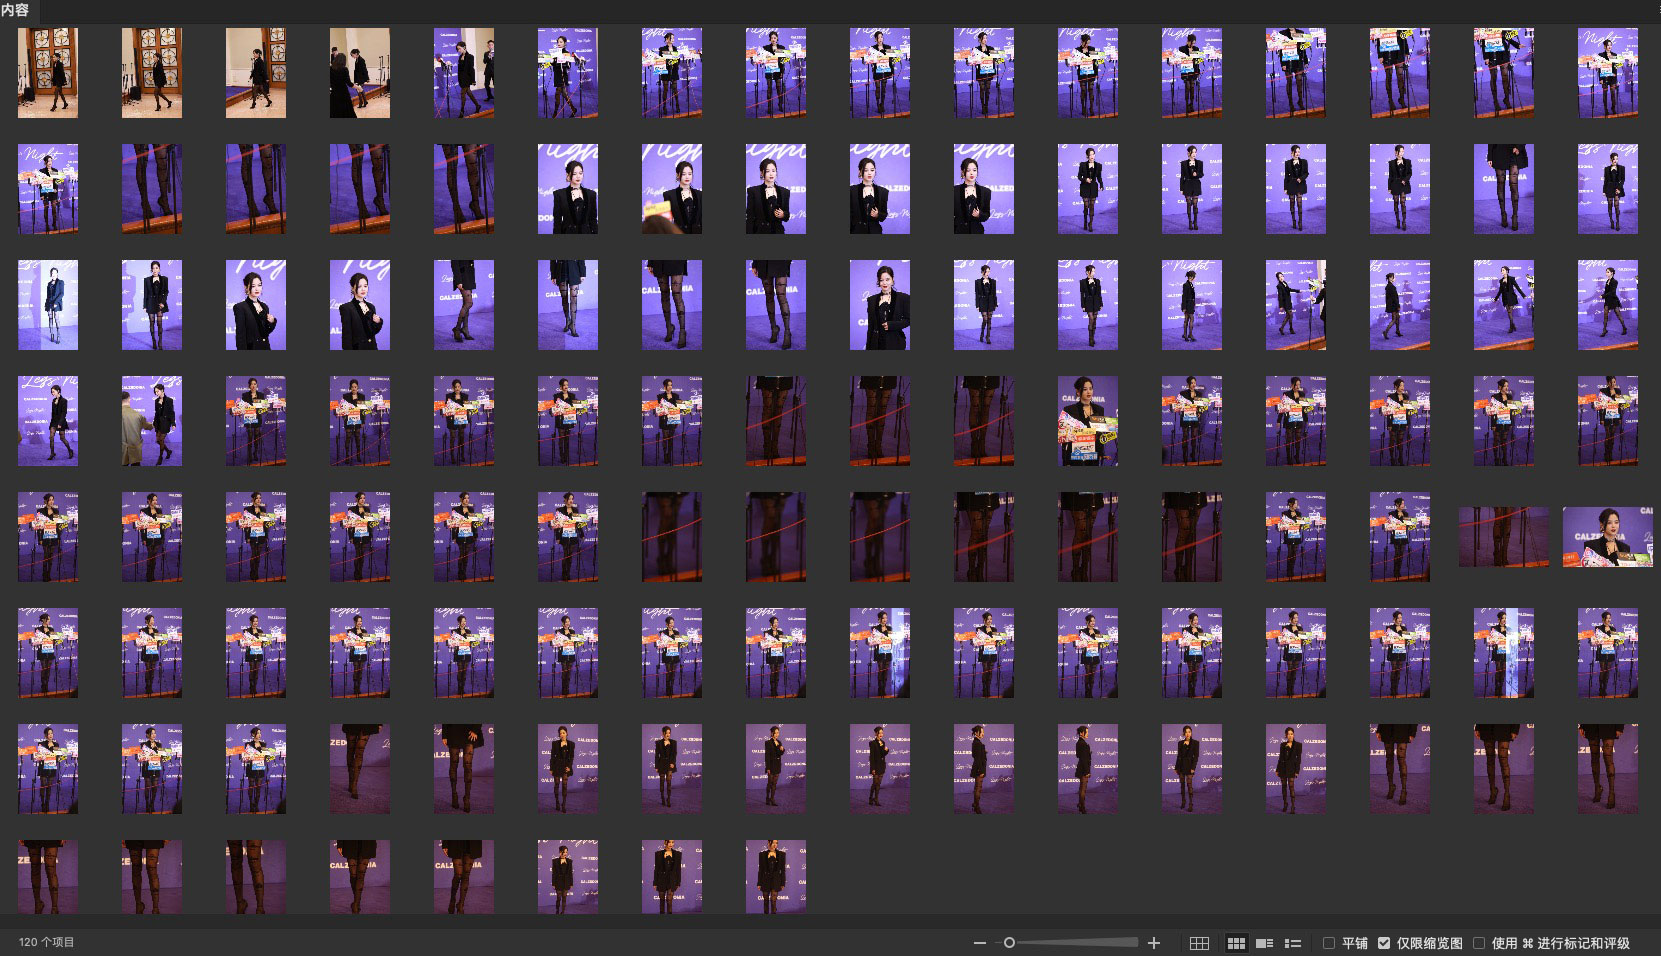
Task: Click the plus button to enlarge thumbnails
Action: (x=1154, y=943)
